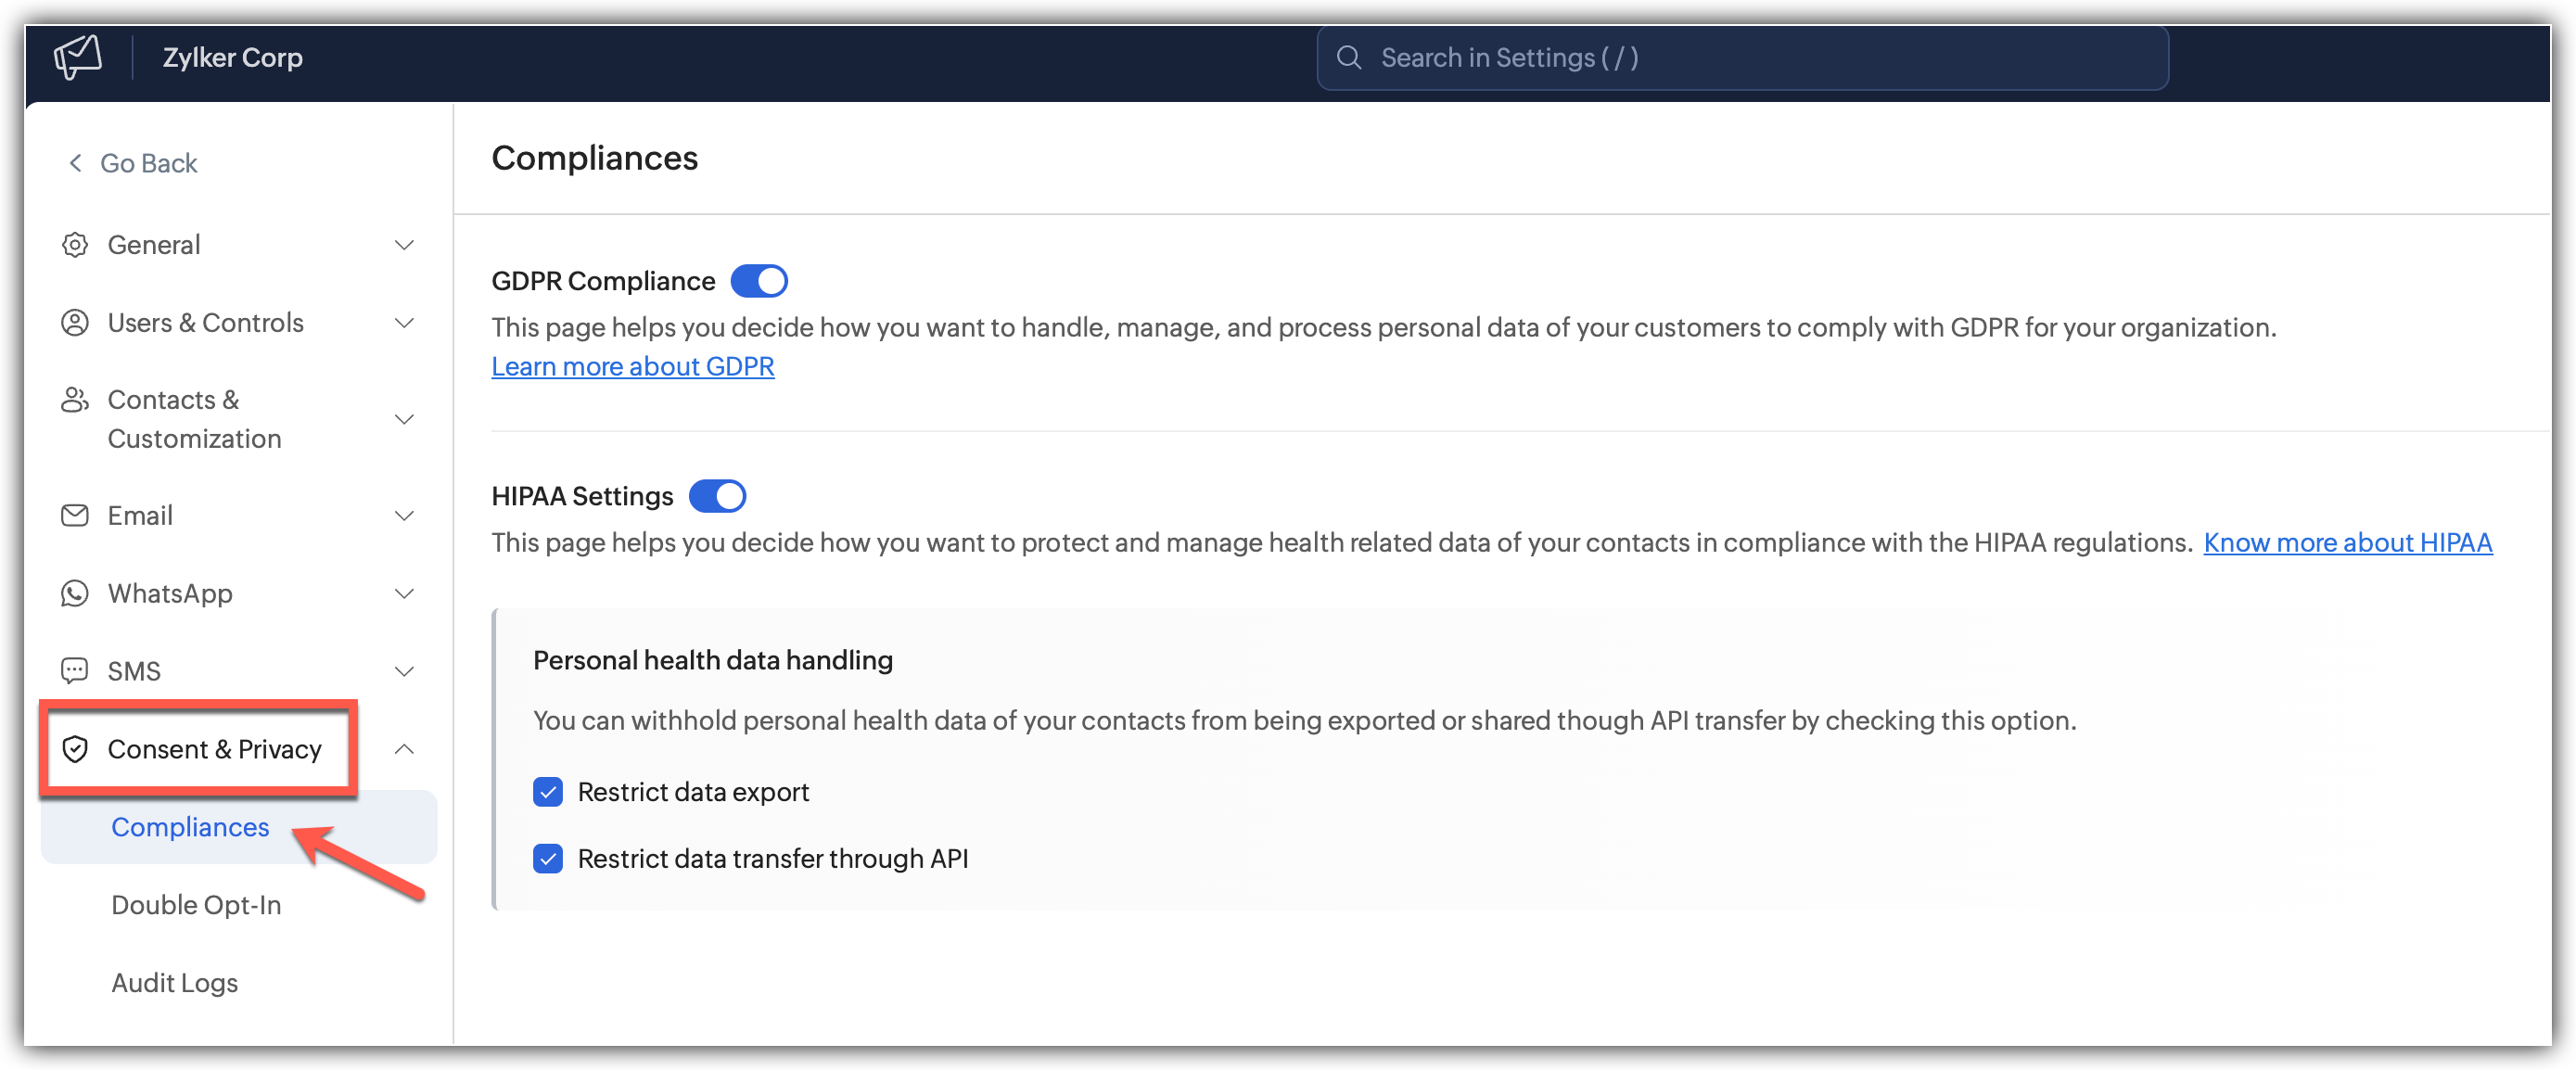Image resolution: width=2576 pixels, height=1070 pixels.
Task: Uncheck Restrict data export checkbox
Action: (x=548, y=792)
